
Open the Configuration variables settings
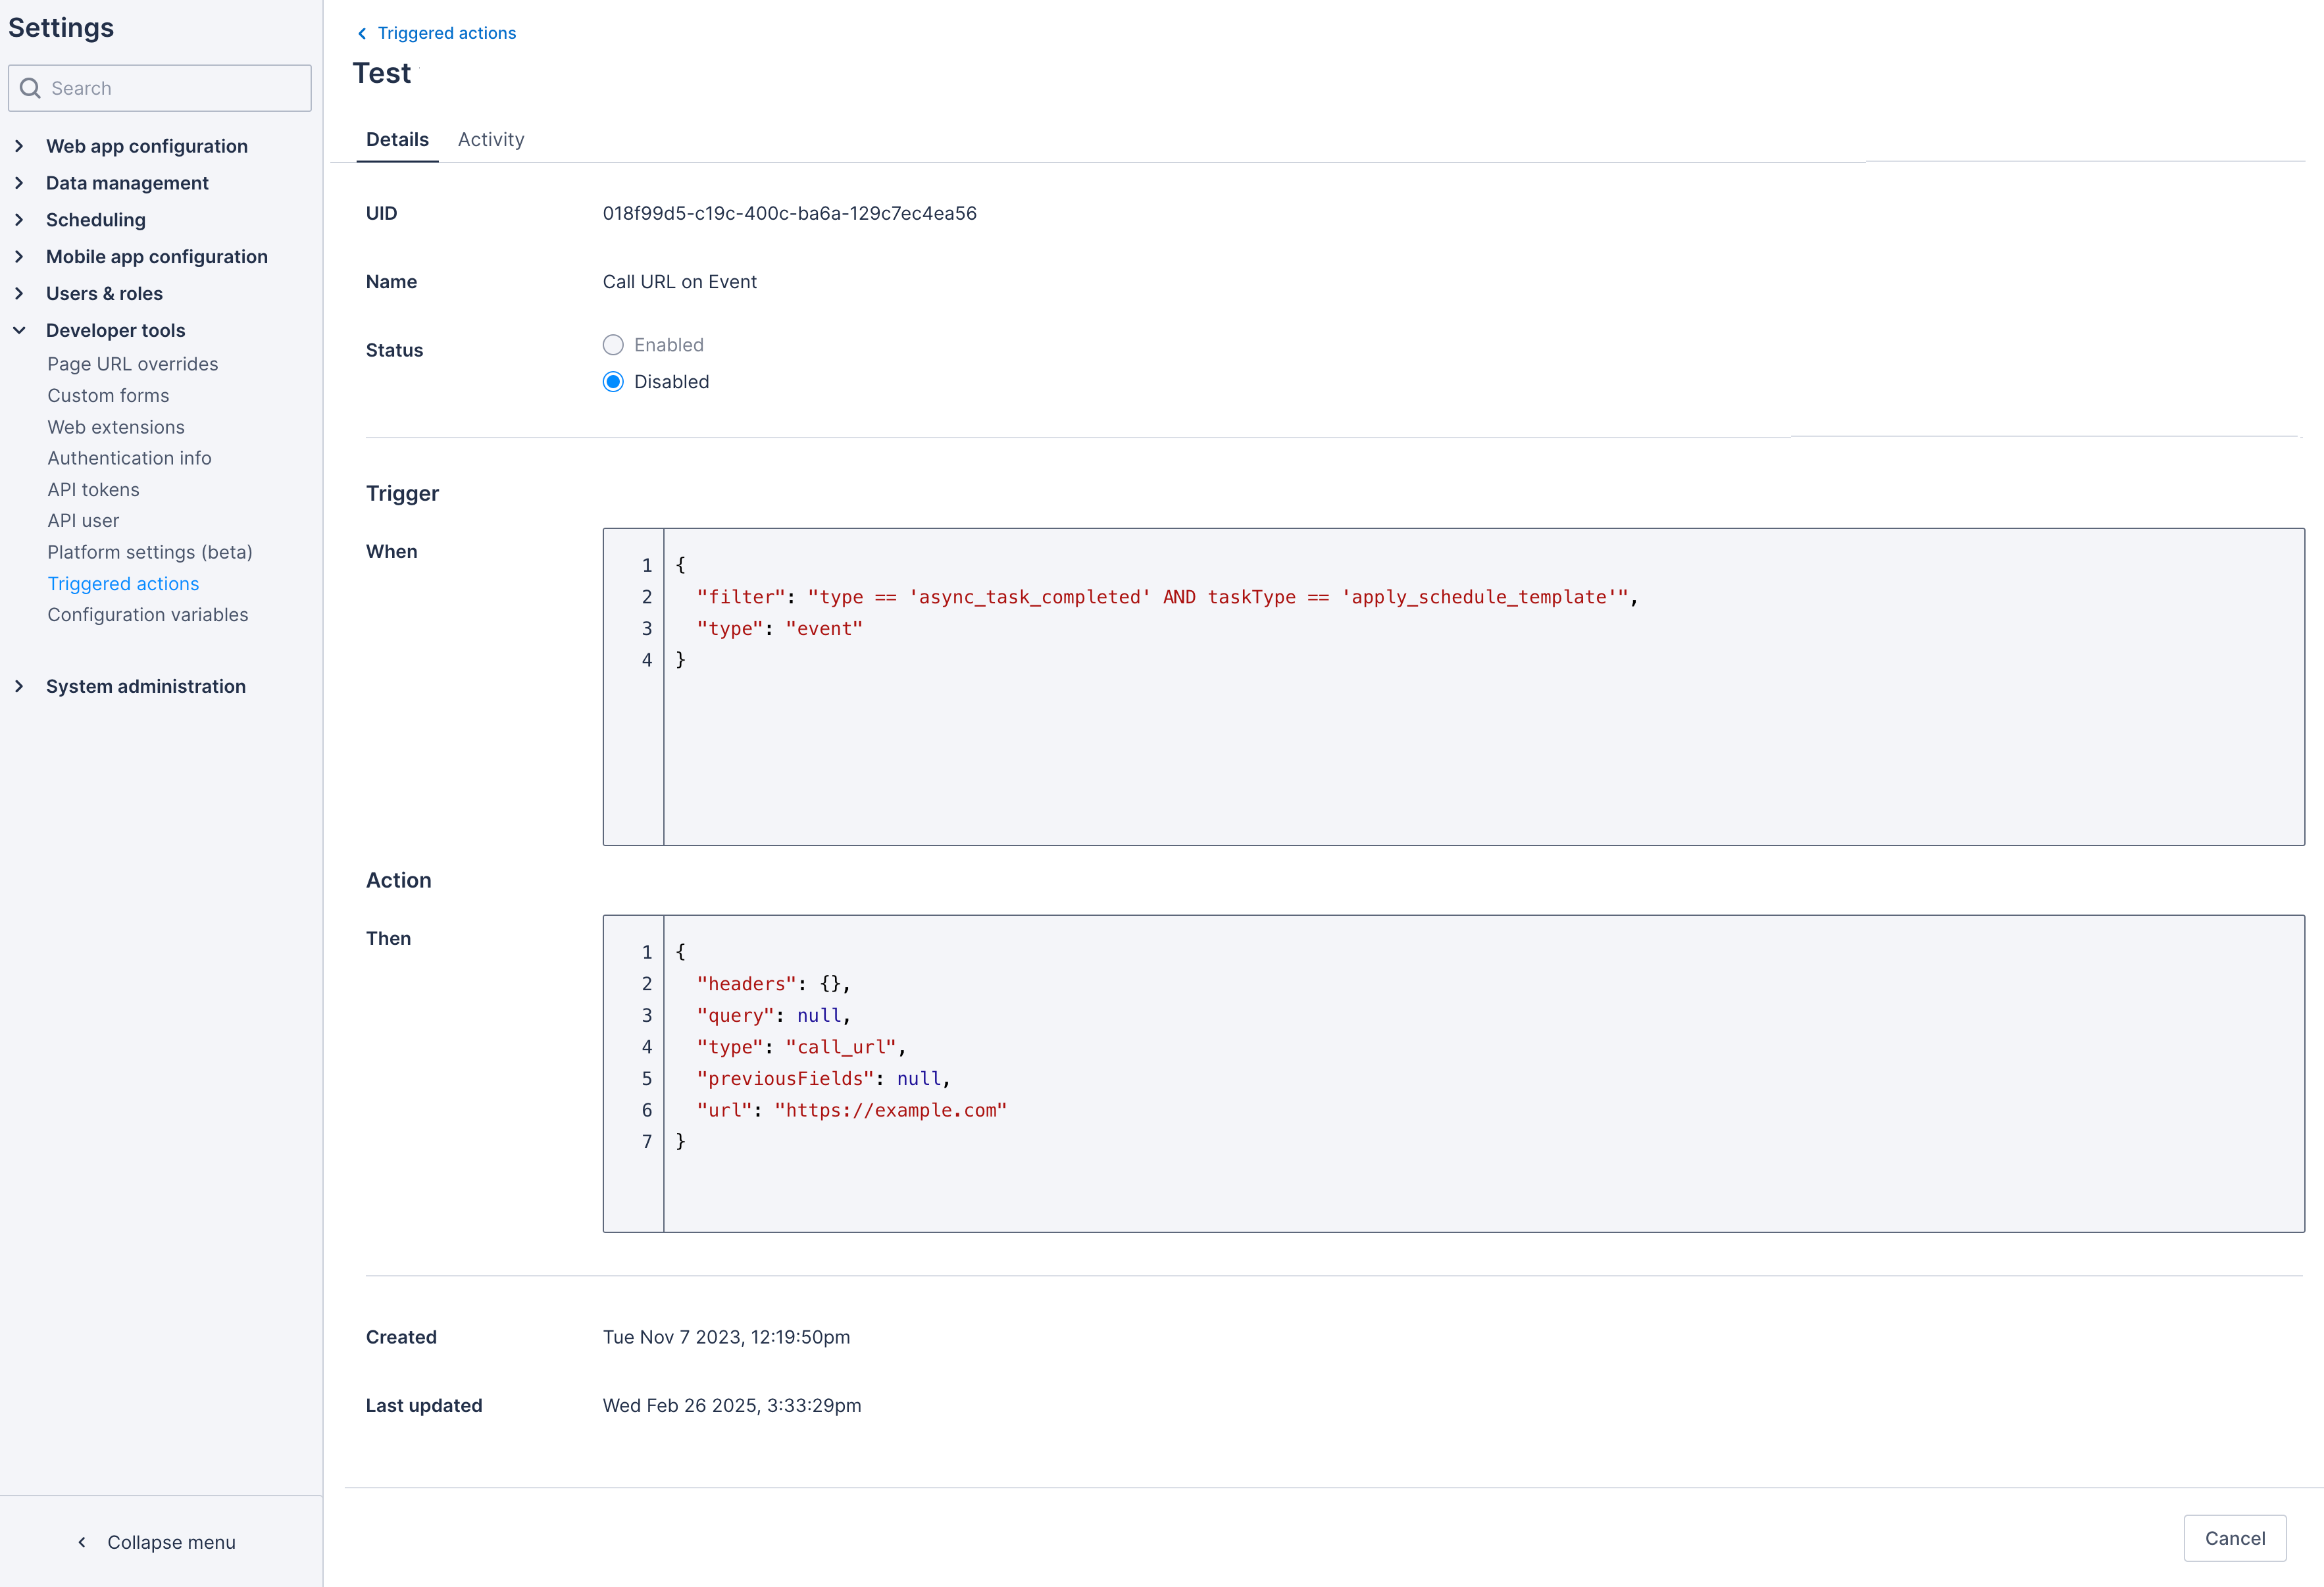click(x=148, y=615)
